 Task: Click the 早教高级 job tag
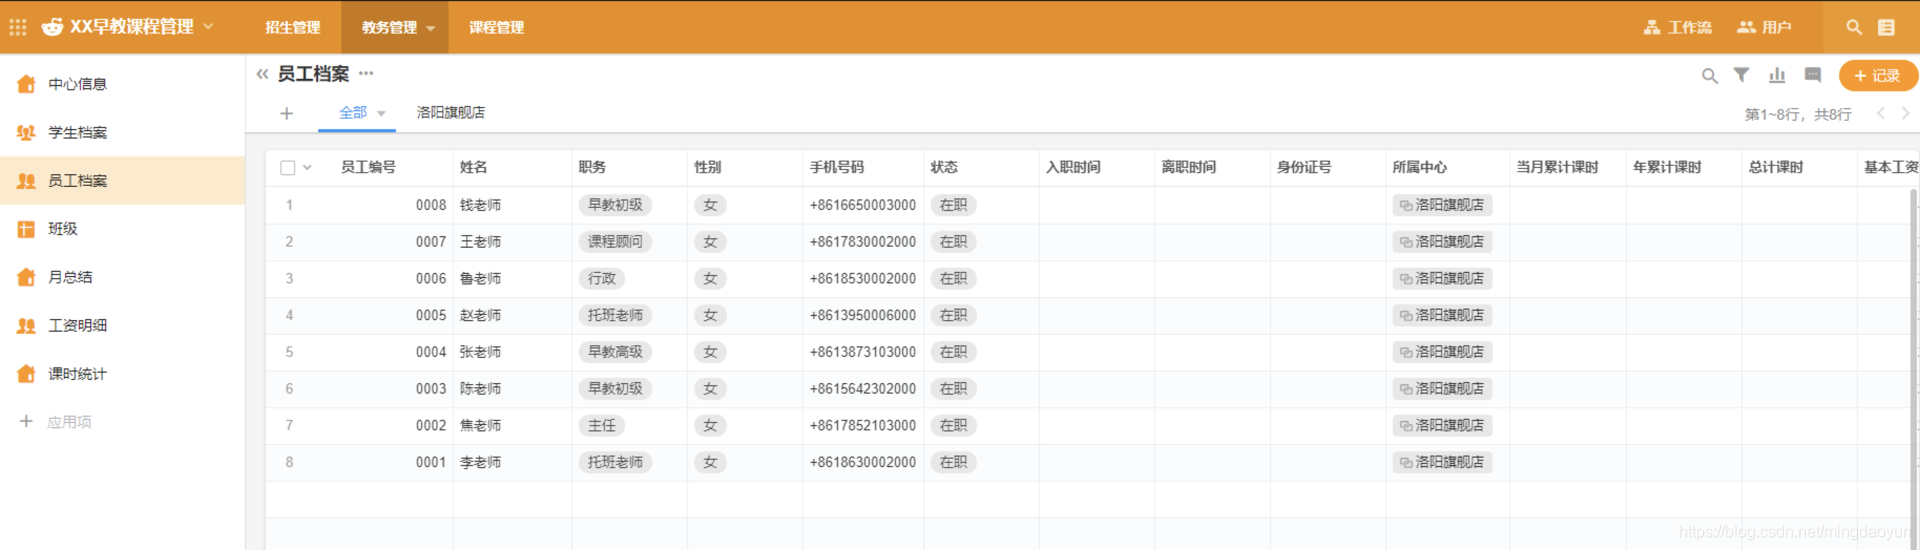(x=615, y=352)
